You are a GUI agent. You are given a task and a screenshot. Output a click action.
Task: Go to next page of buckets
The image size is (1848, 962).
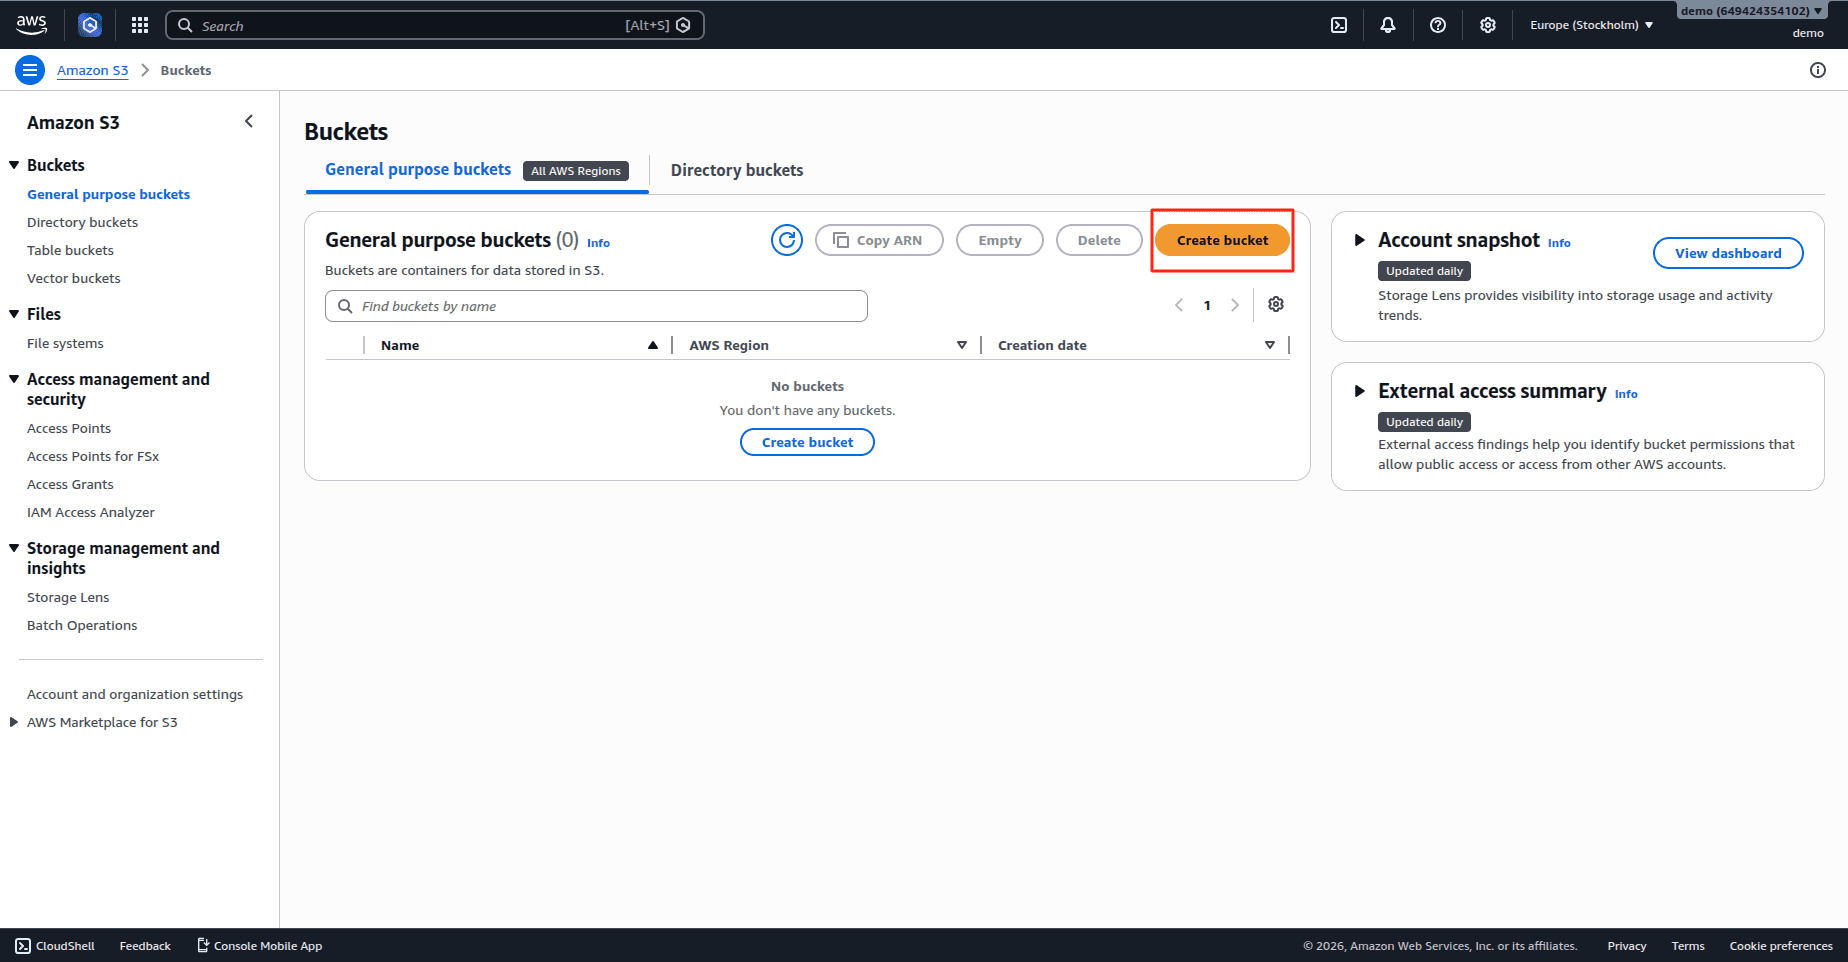1235,305
